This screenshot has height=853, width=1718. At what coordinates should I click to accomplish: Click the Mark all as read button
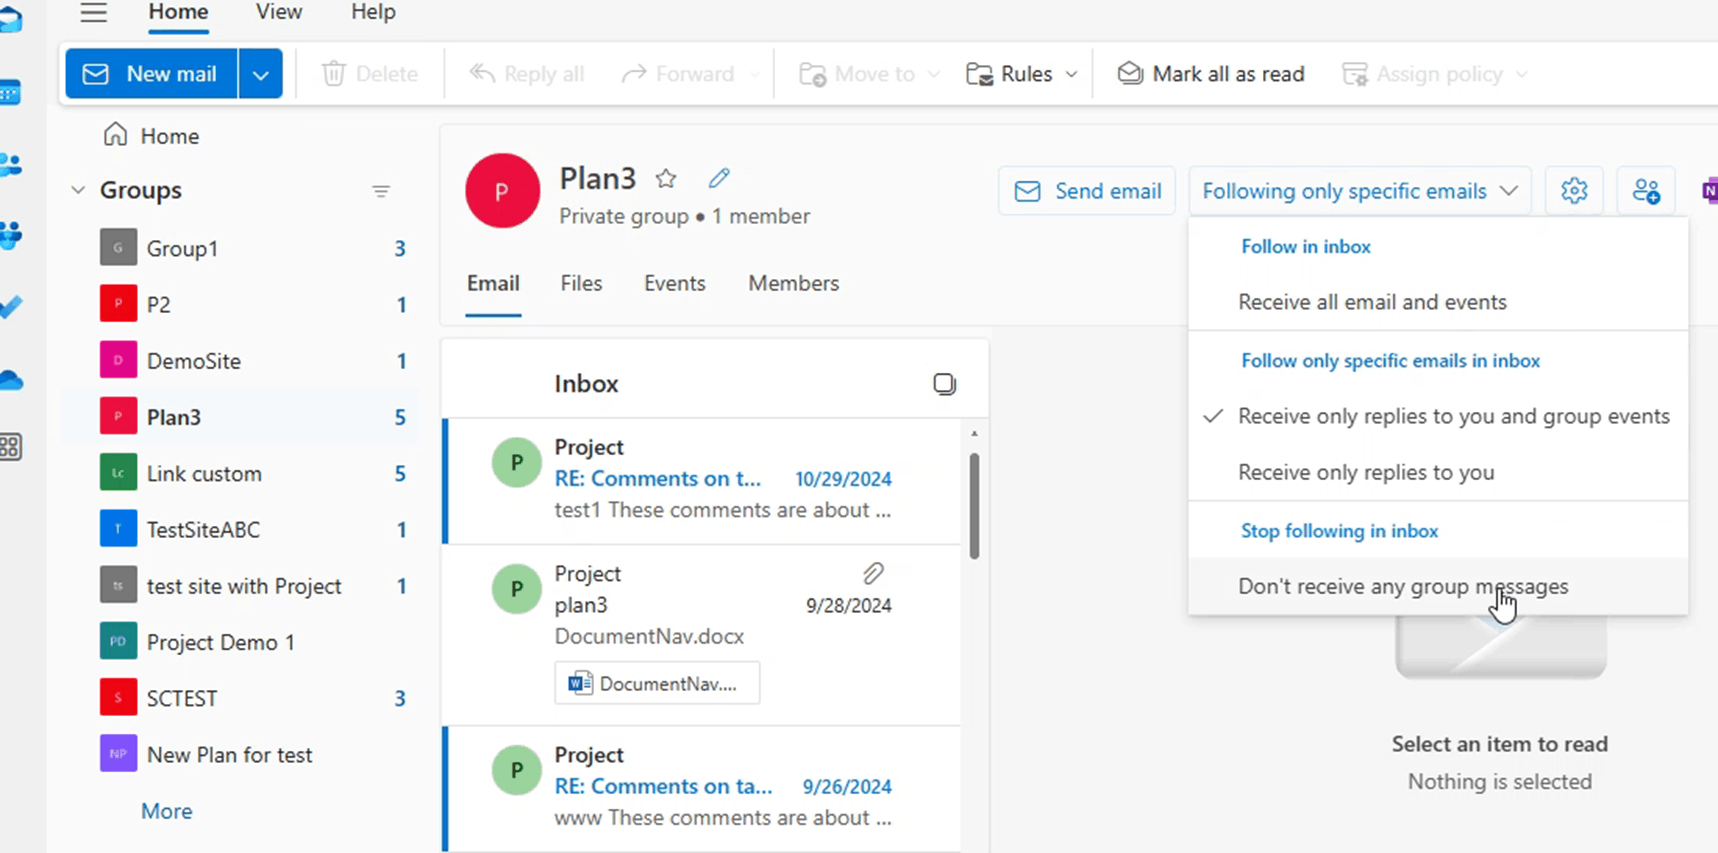tap(1211, 74)
